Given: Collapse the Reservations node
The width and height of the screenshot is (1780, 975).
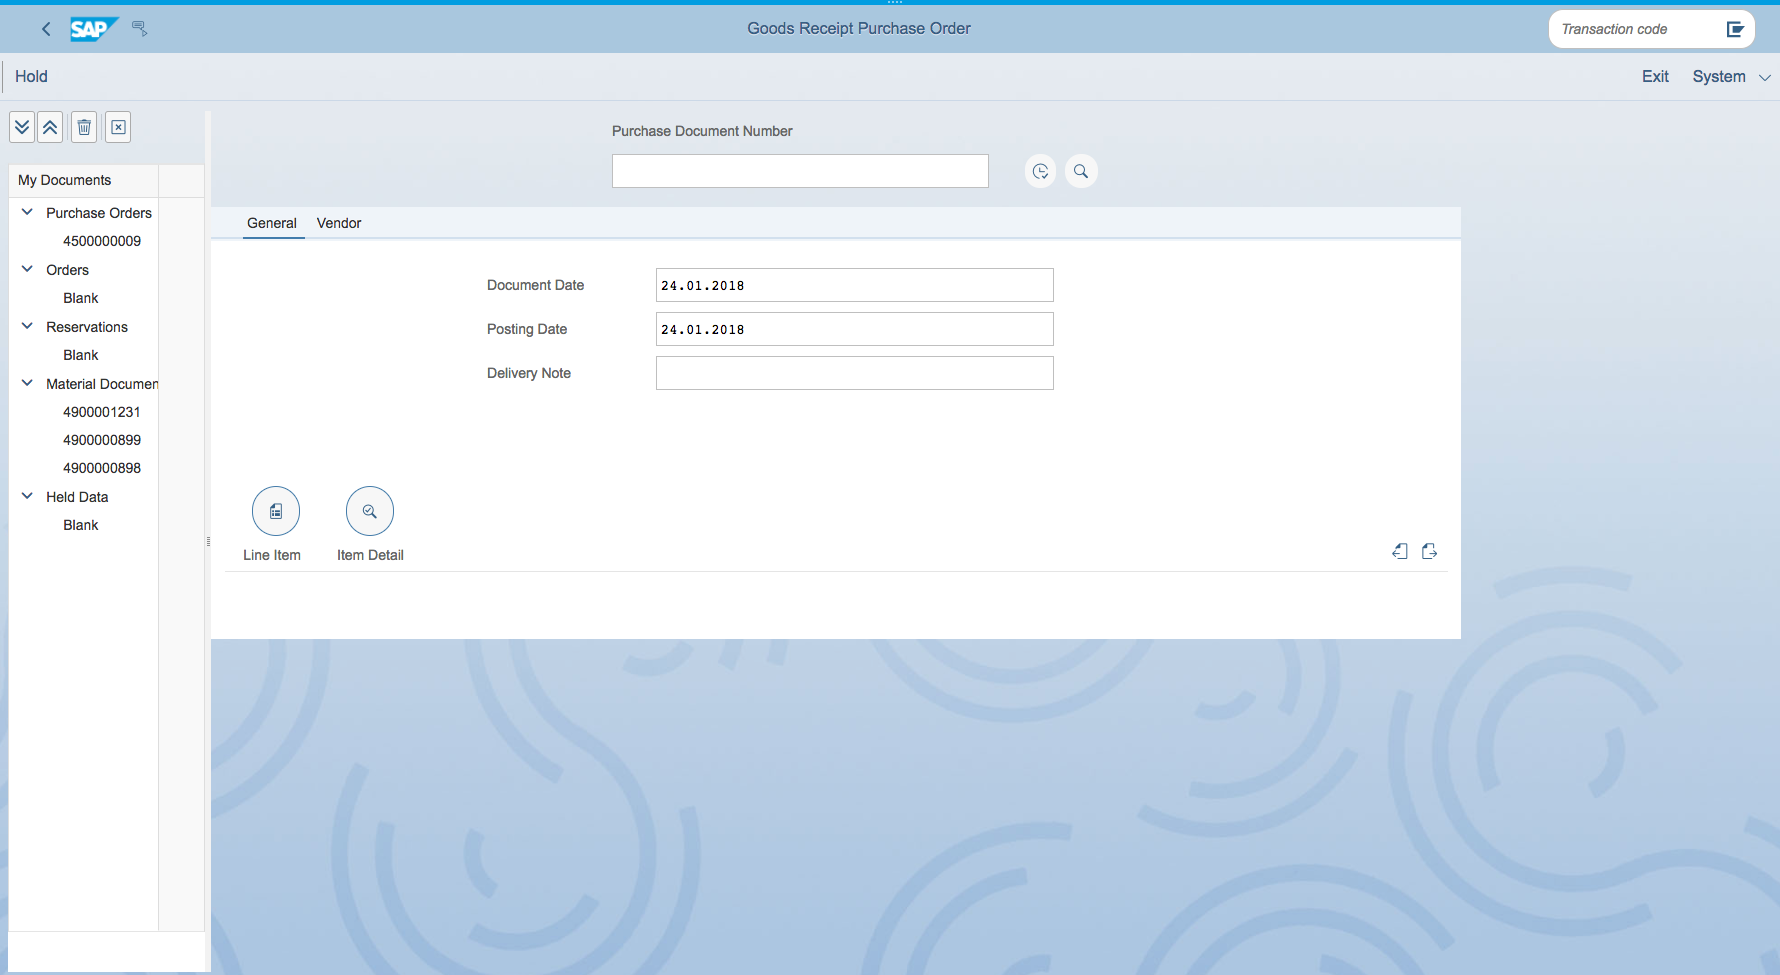Looking at the screenshot, I should [27, 326].
